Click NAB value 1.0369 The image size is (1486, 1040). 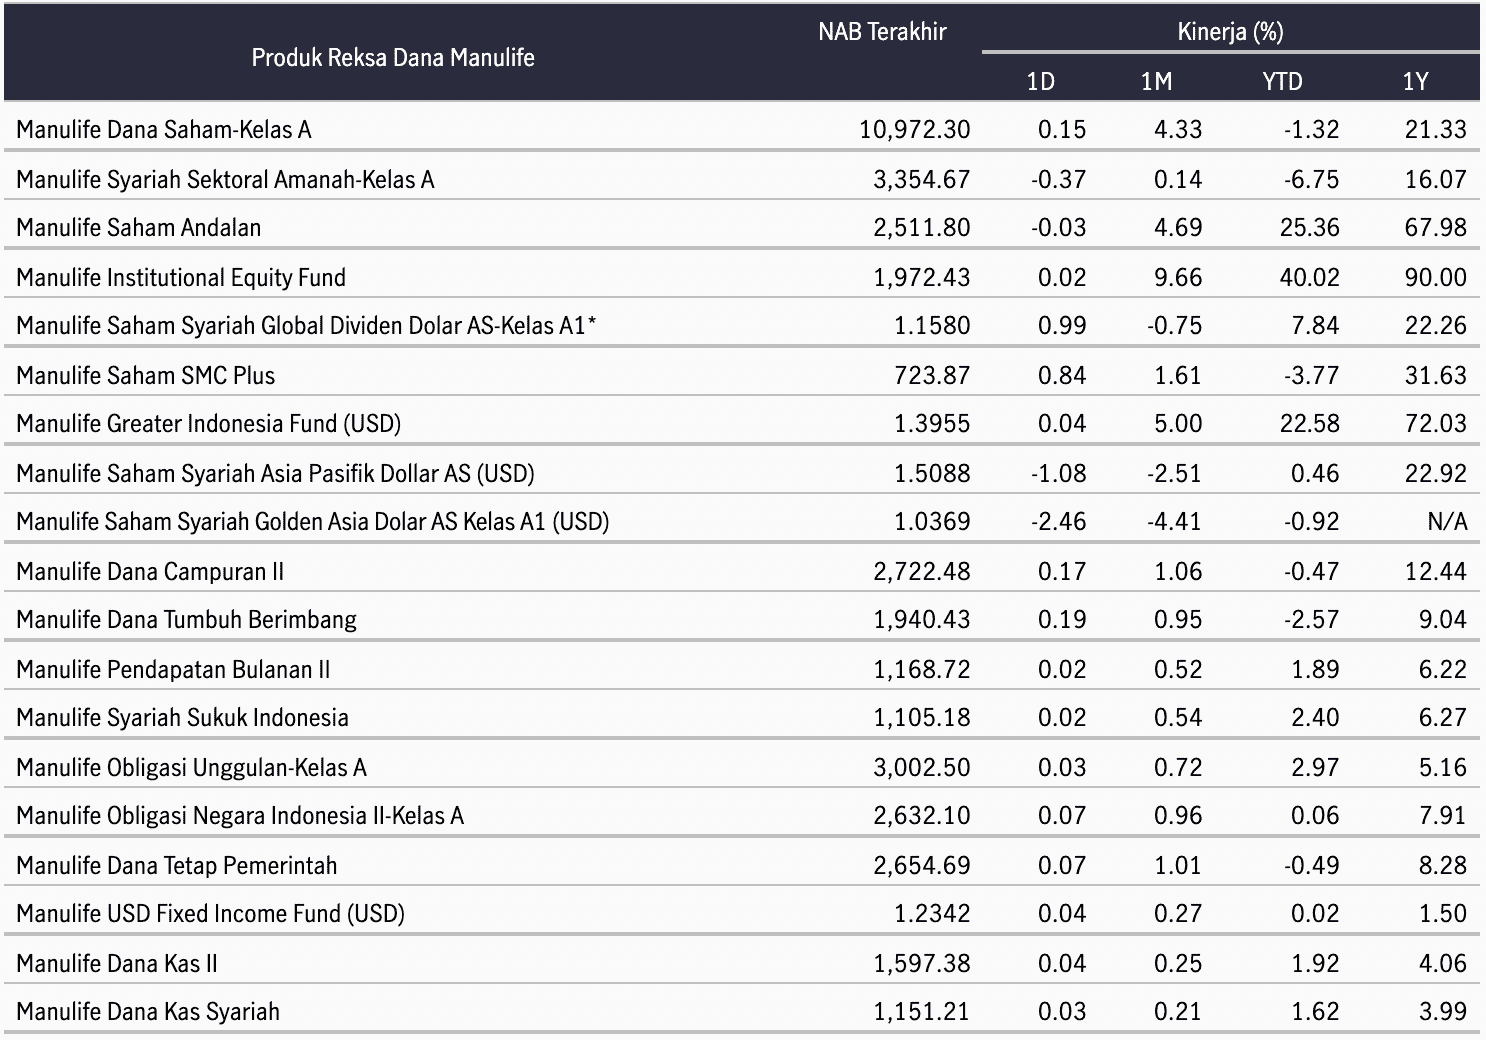[x=932, y=521]
